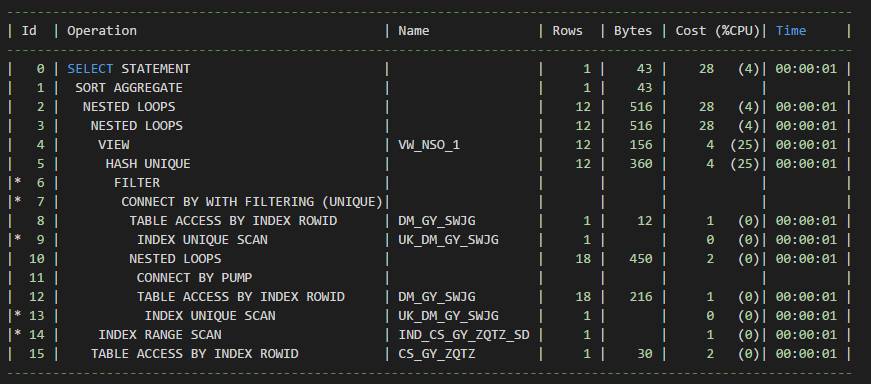Click the Id column header
Screen dimensions: 871x384
coord(29,31)
